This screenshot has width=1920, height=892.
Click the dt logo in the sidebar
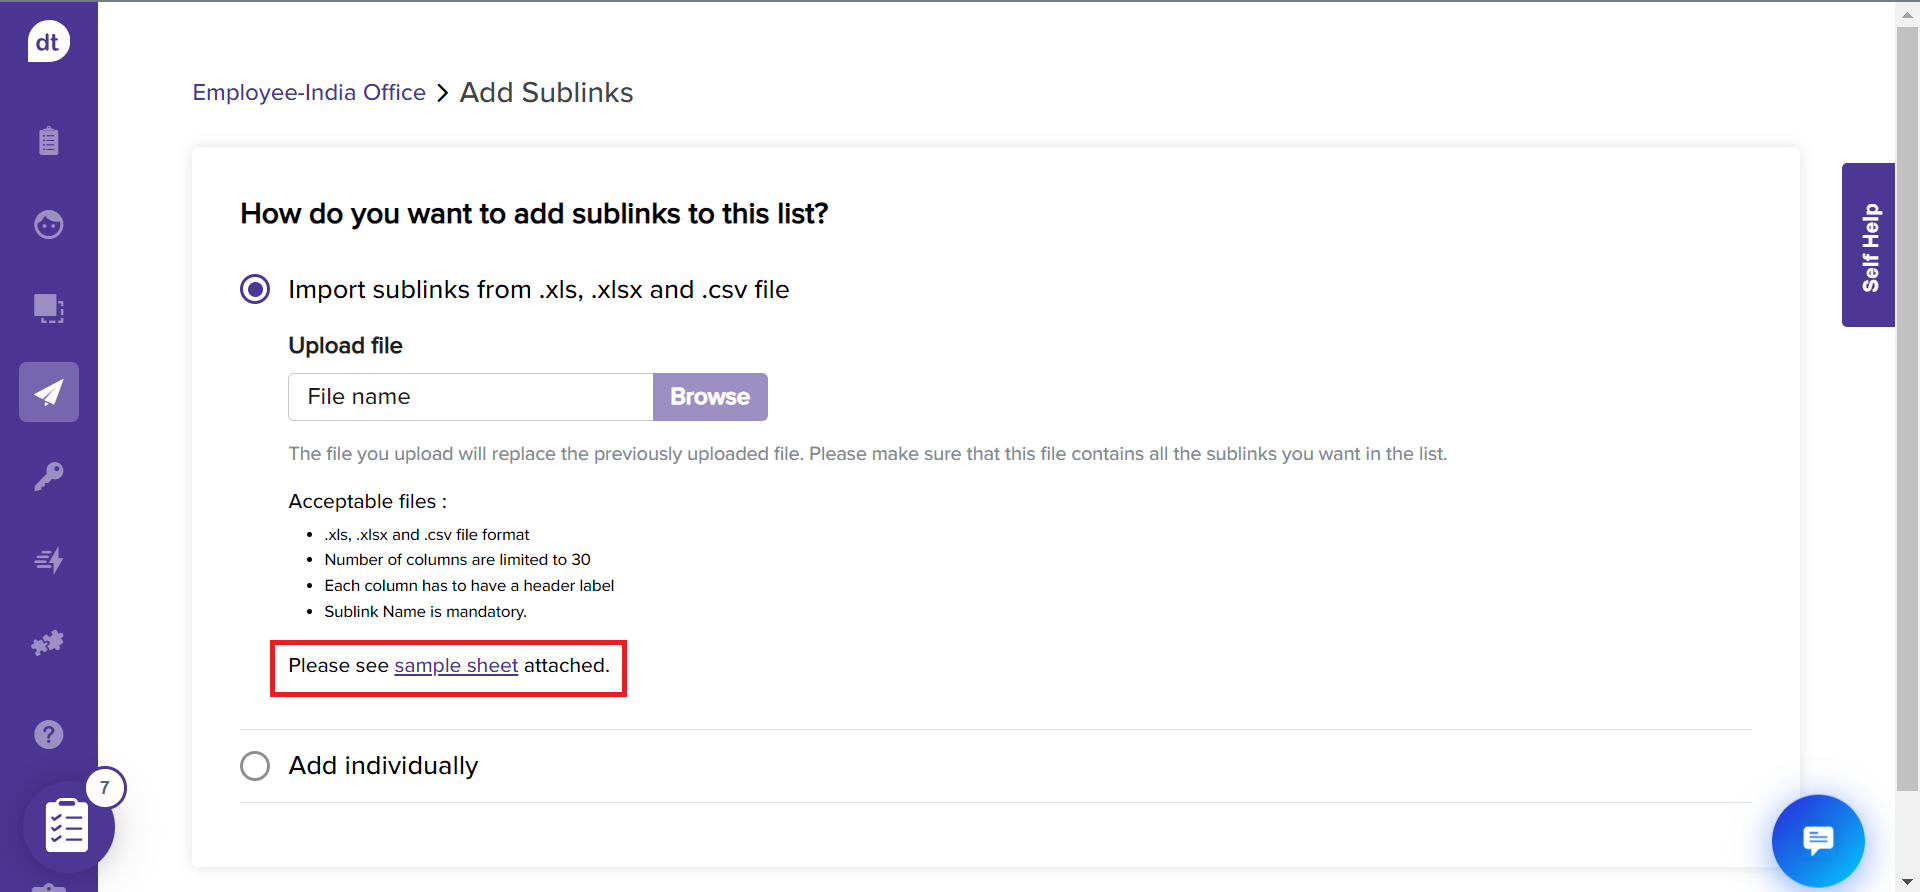click(48, 42)
